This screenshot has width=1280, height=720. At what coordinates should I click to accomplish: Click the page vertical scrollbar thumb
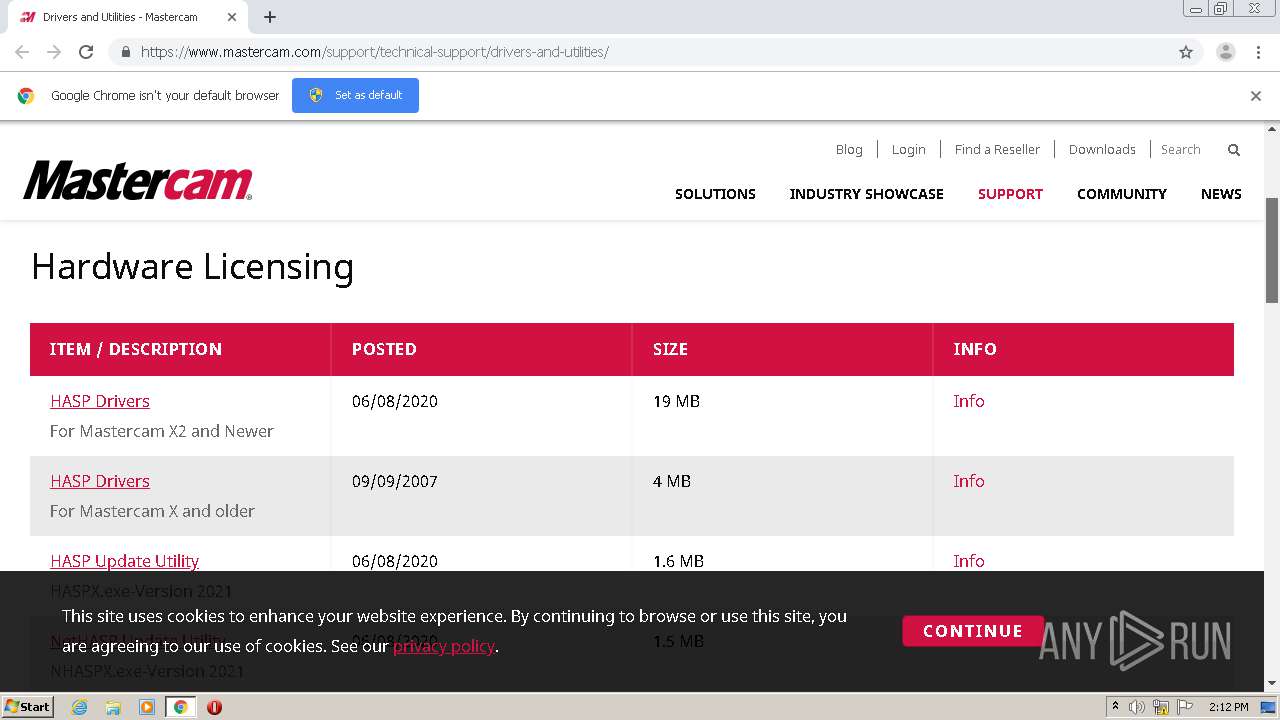coord(1272,250)
